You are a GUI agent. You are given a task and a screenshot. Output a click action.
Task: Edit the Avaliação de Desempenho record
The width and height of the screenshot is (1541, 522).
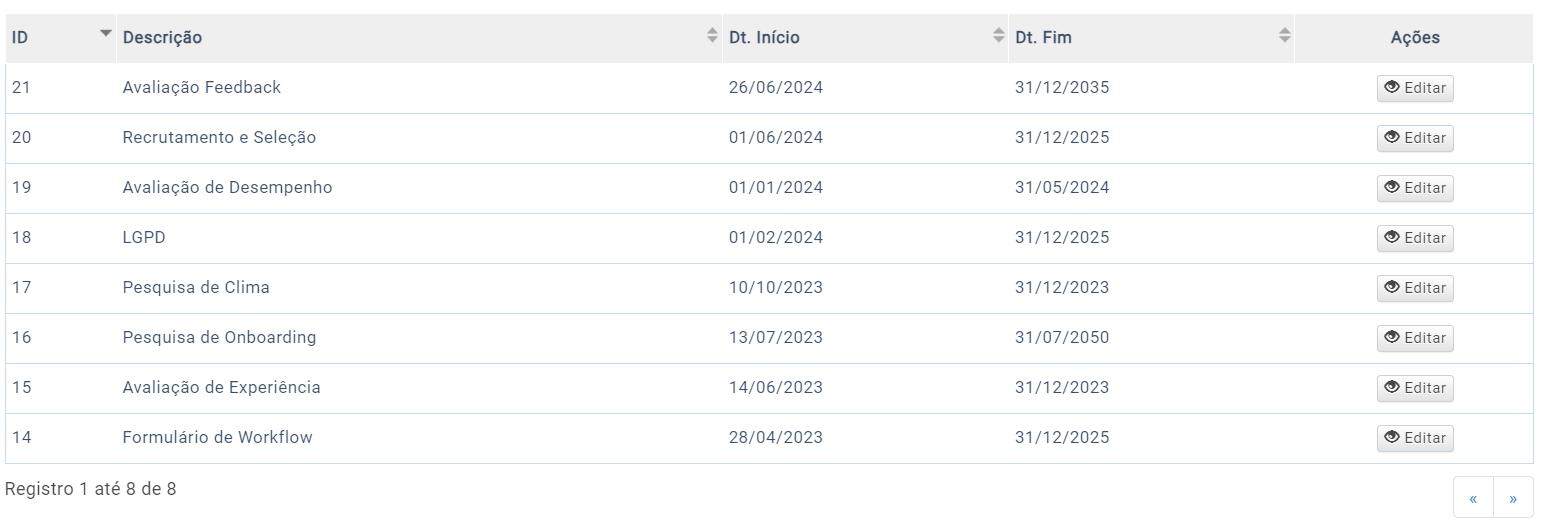[x=1415, y=188]
